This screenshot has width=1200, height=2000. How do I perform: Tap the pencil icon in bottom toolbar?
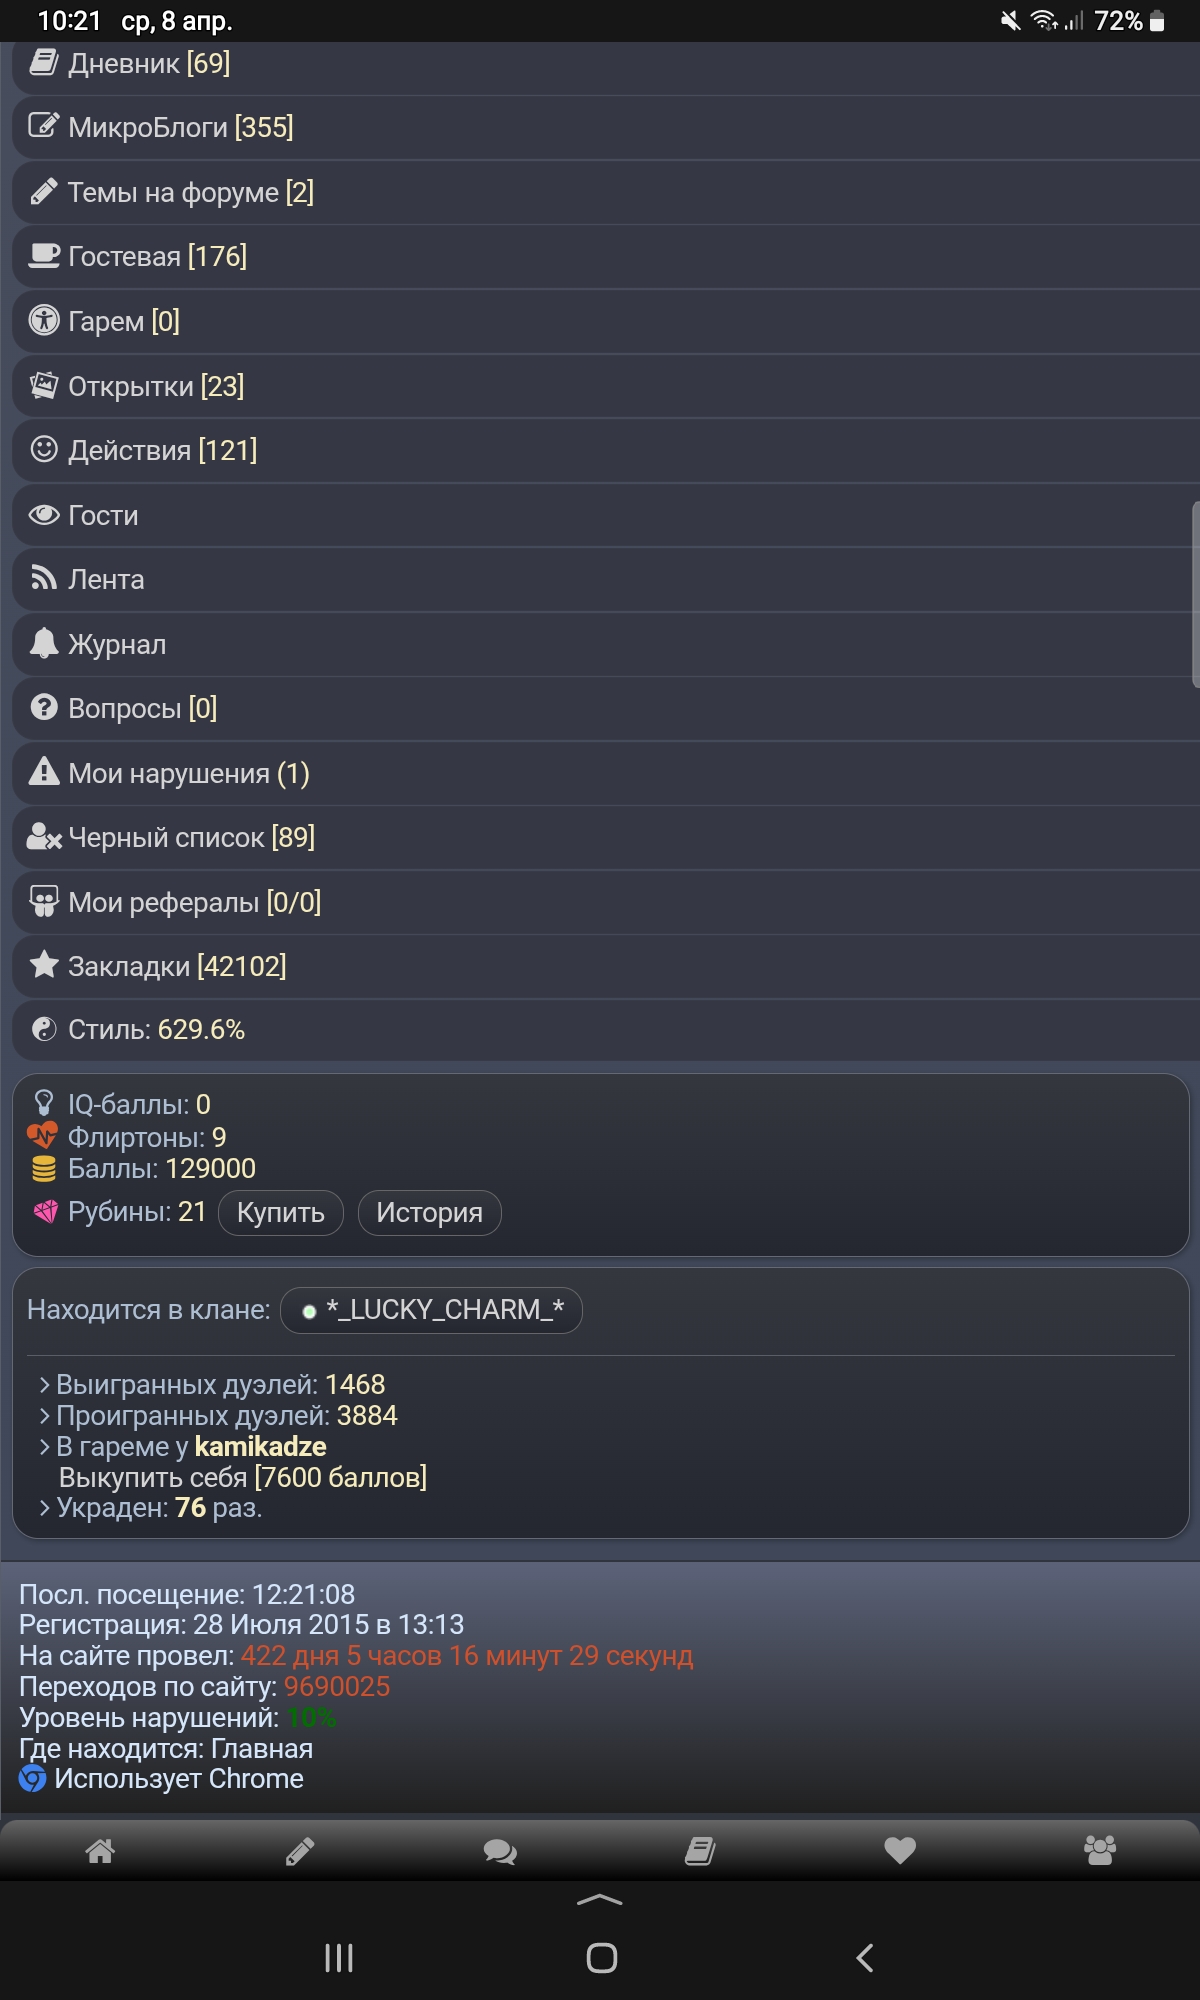300,1851
